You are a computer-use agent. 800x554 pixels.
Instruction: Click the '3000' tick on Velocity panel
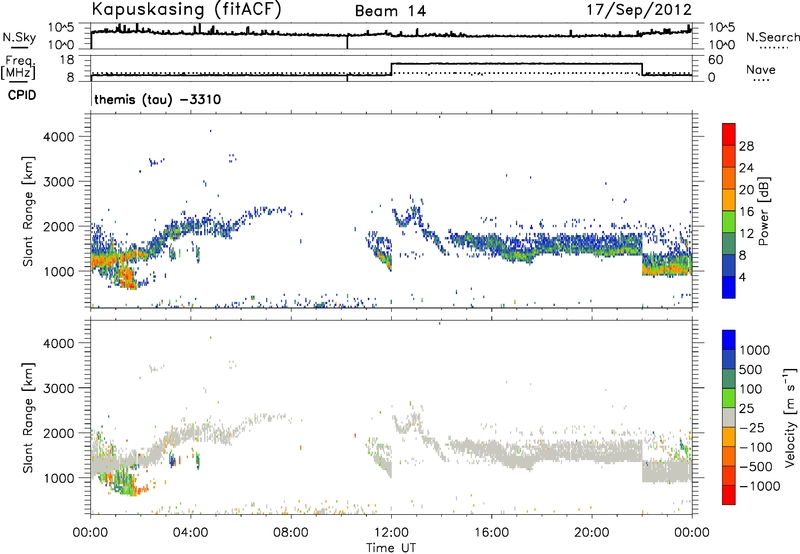tap(58, 388)
